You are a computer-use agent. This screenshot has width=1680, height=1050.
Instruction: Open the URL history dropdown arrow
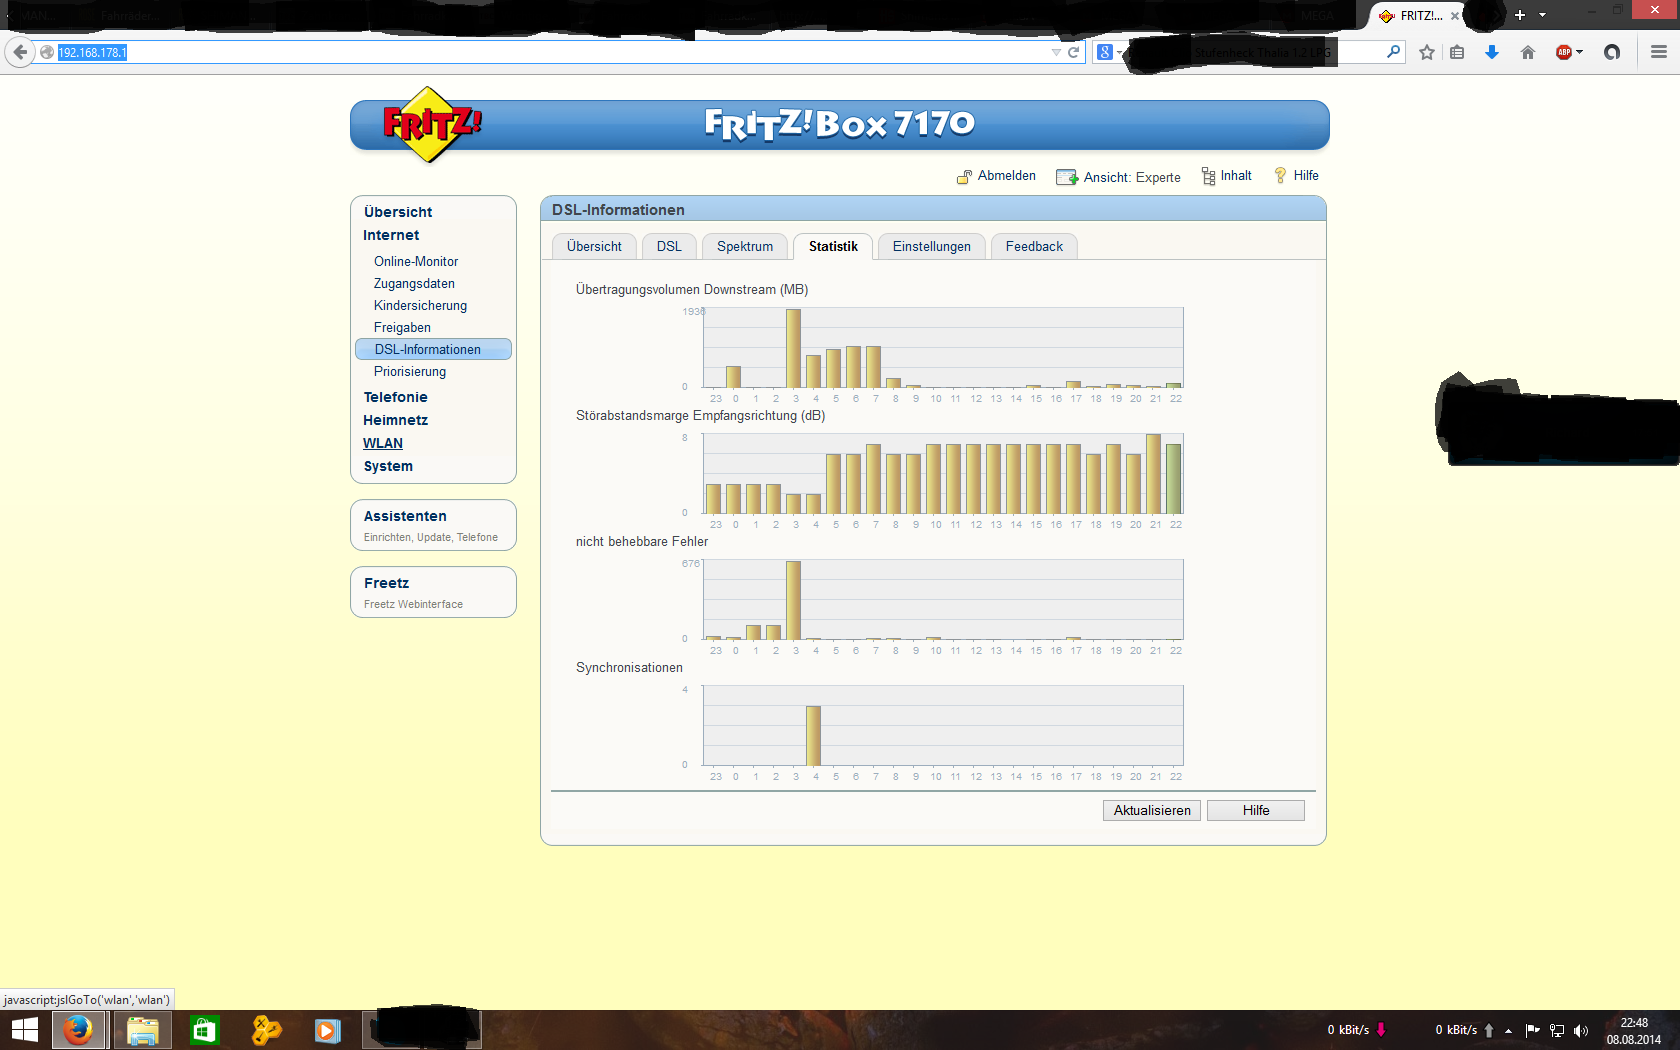tap(1056, 52)
